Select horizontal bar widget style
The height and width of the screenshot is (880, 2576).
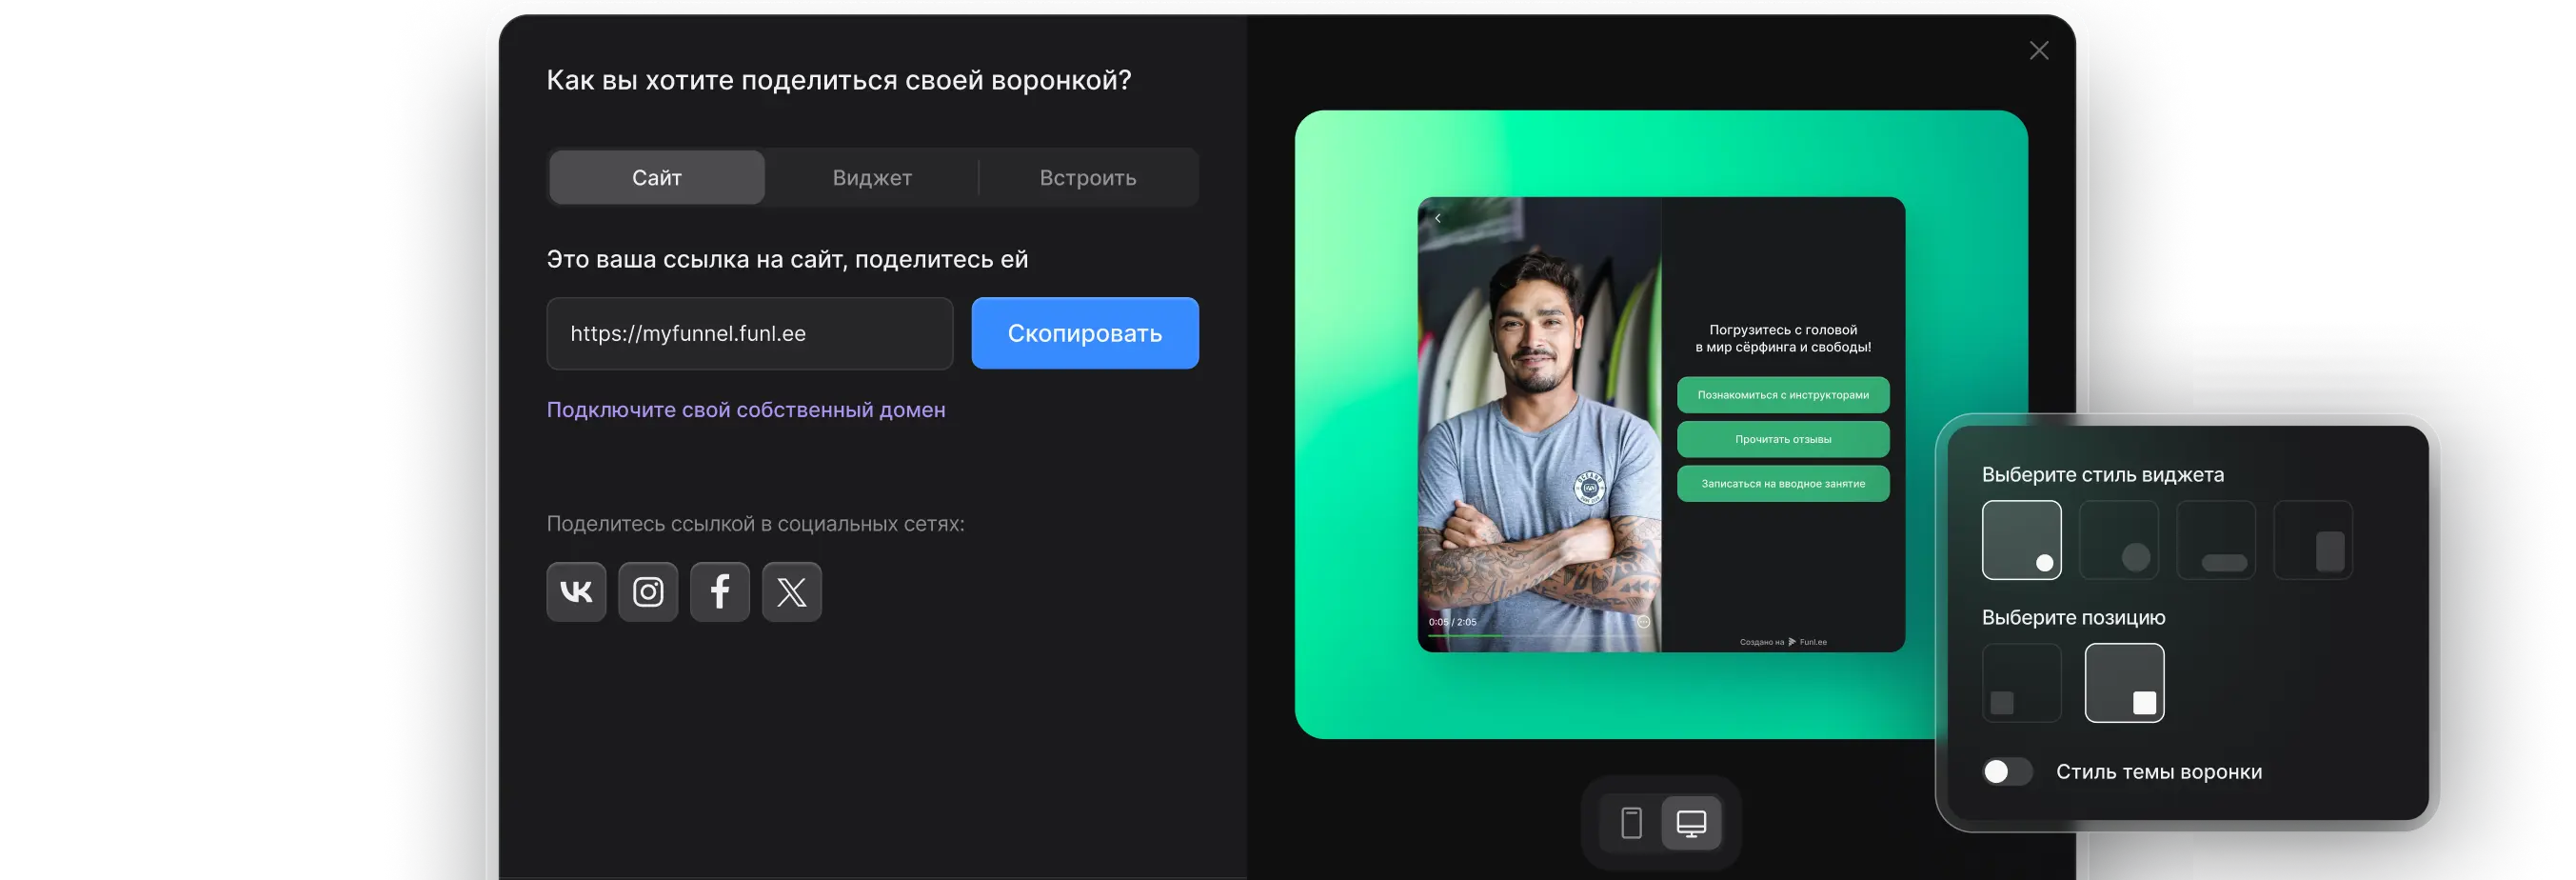tap(2216, 540)
